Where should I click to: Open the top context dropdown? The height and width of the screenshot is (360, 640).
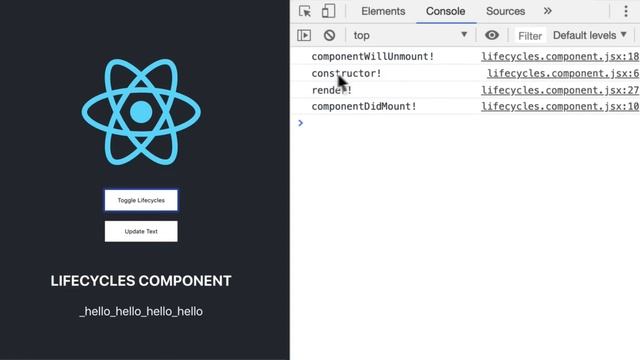(x=411, y=36)
